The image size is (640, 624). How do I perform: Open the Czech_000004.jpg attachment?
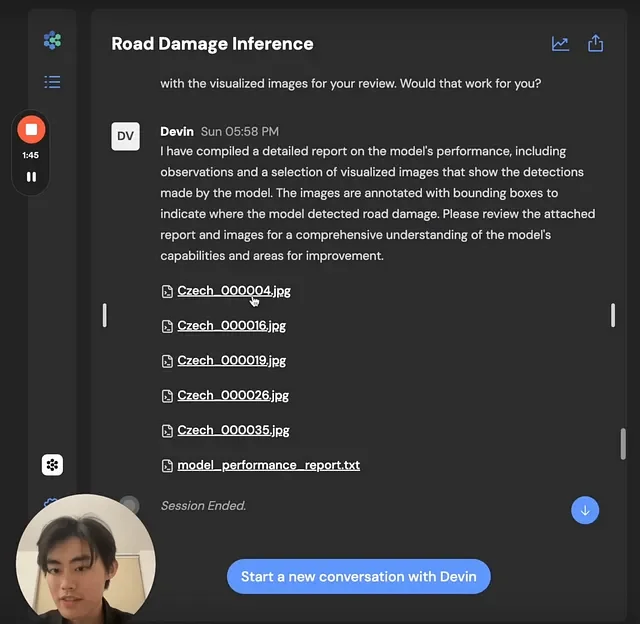tap(234, 291)
